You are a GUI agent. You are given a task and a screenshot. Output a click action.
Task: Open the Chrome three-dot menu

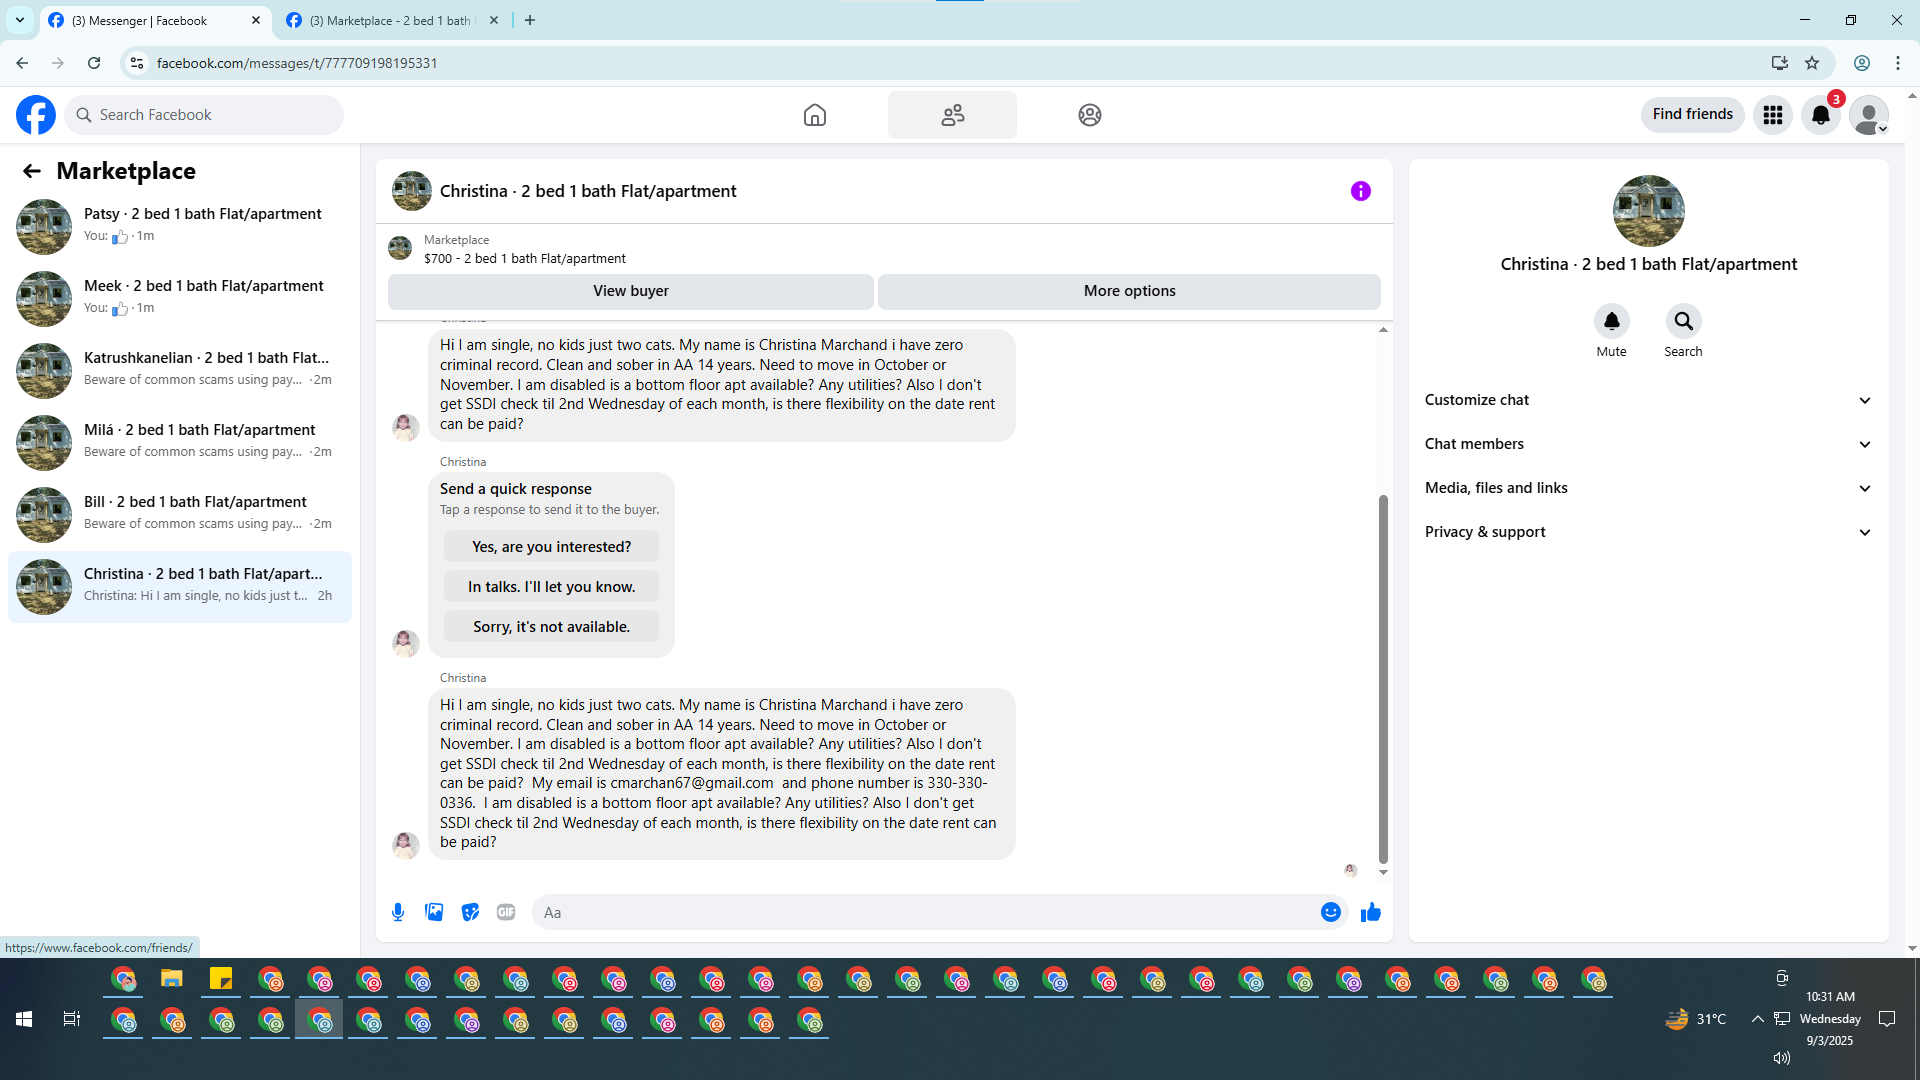click(x=1898, y=63)
